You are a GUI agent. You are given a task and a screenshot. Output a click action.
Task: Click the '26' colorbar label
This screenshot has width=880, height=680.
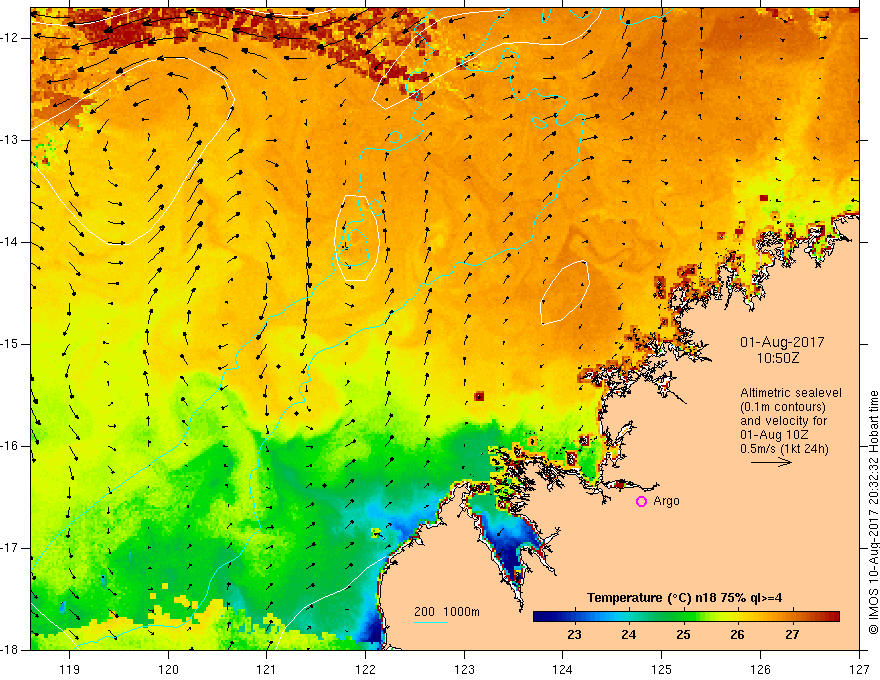coord(737,635)
